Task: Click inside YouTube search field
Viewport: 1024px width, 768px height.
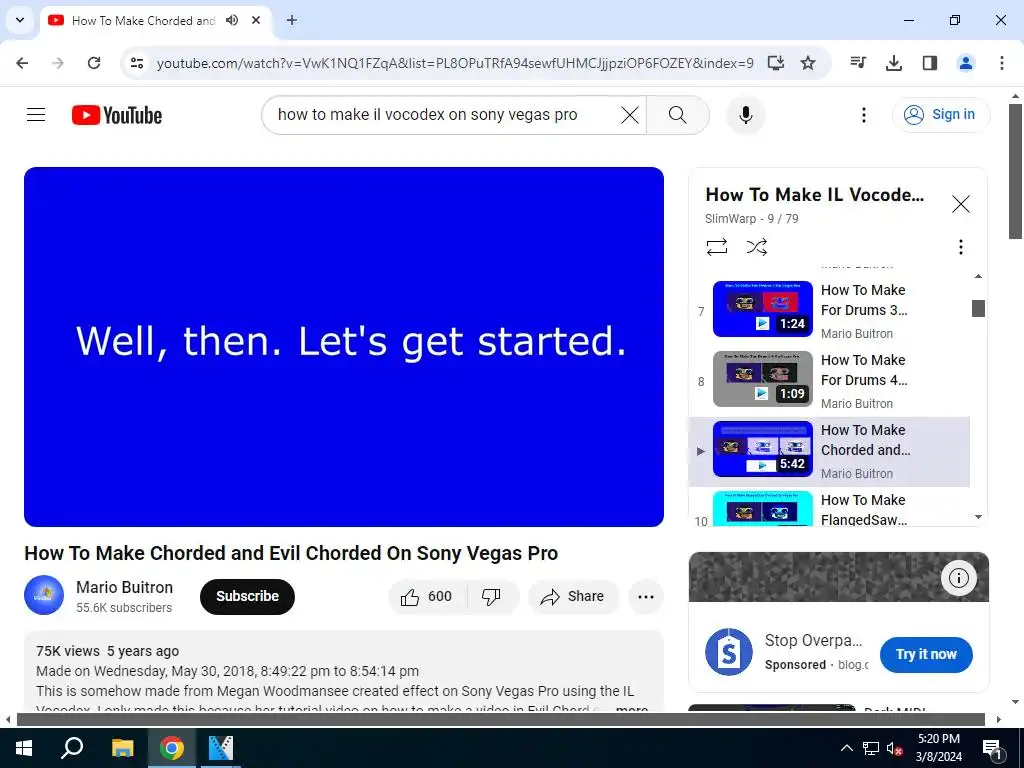Action: coord(444,115)
